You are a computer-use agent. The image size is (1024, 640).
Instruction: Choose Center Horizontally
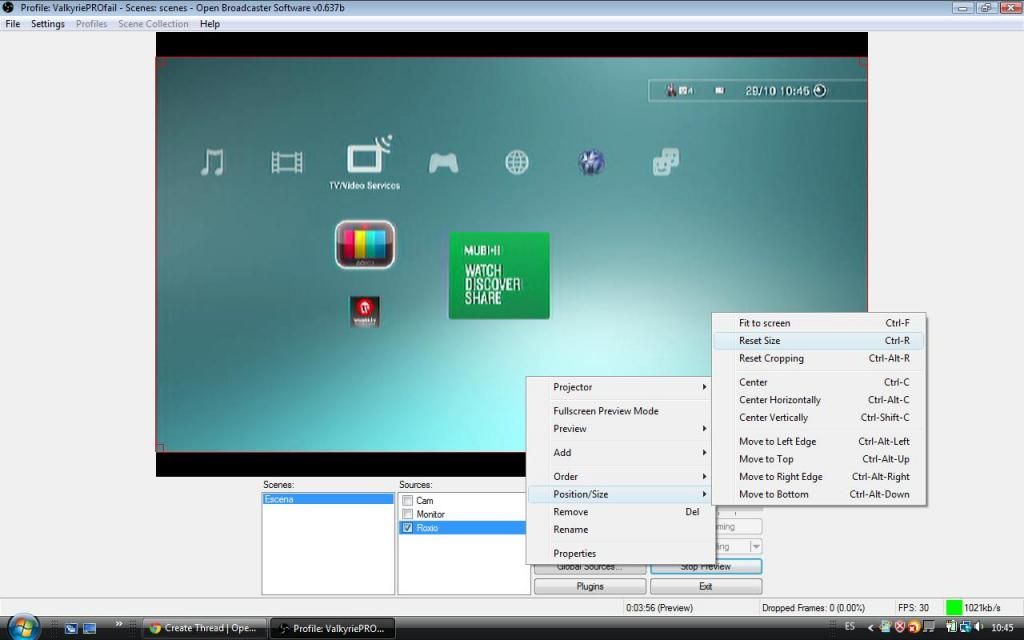tap(819, 400)
